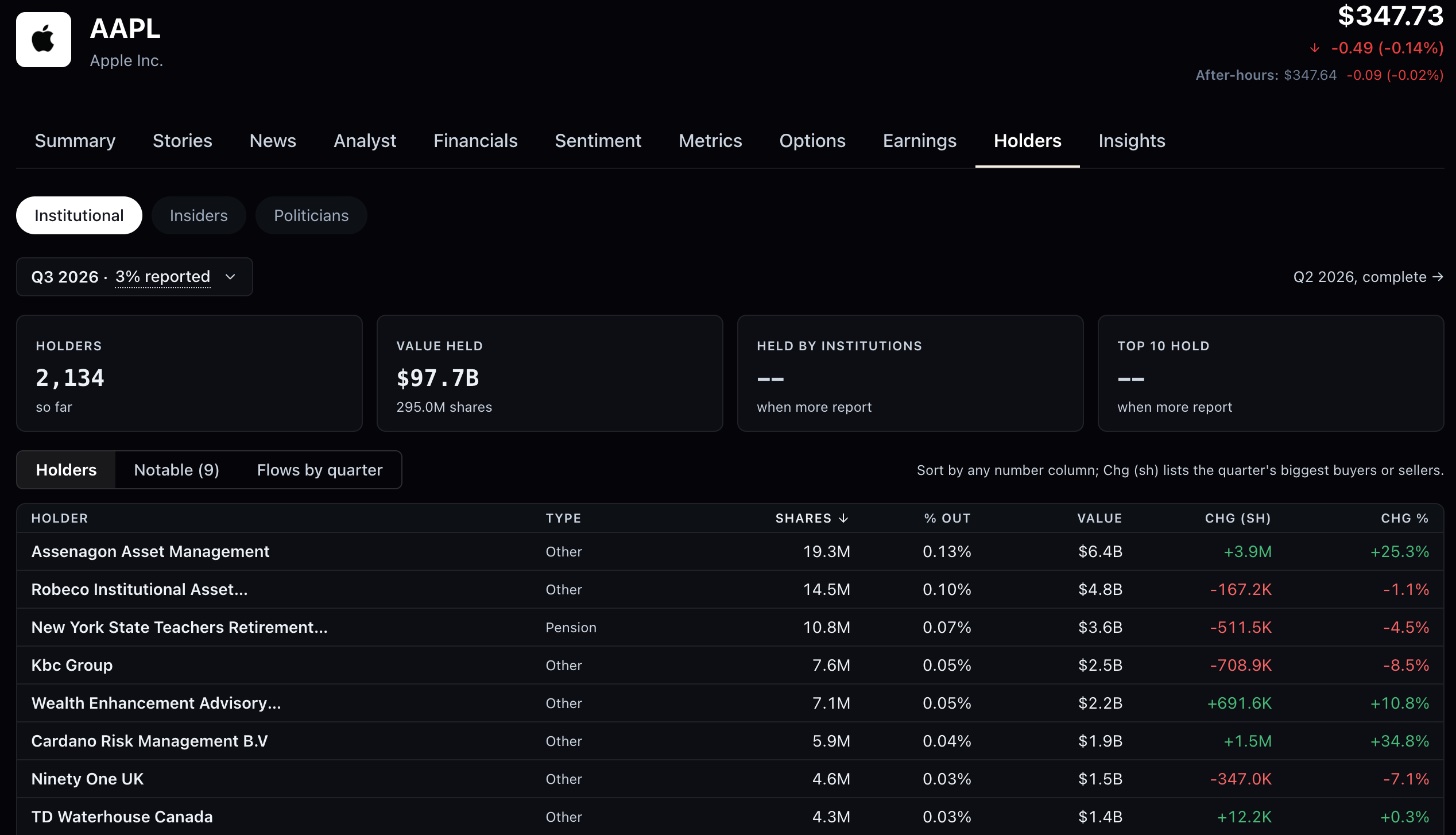Open the Summary tab
Image resolution: width=1456 pixels, height=835 pixels.
[x=75, y=141]
